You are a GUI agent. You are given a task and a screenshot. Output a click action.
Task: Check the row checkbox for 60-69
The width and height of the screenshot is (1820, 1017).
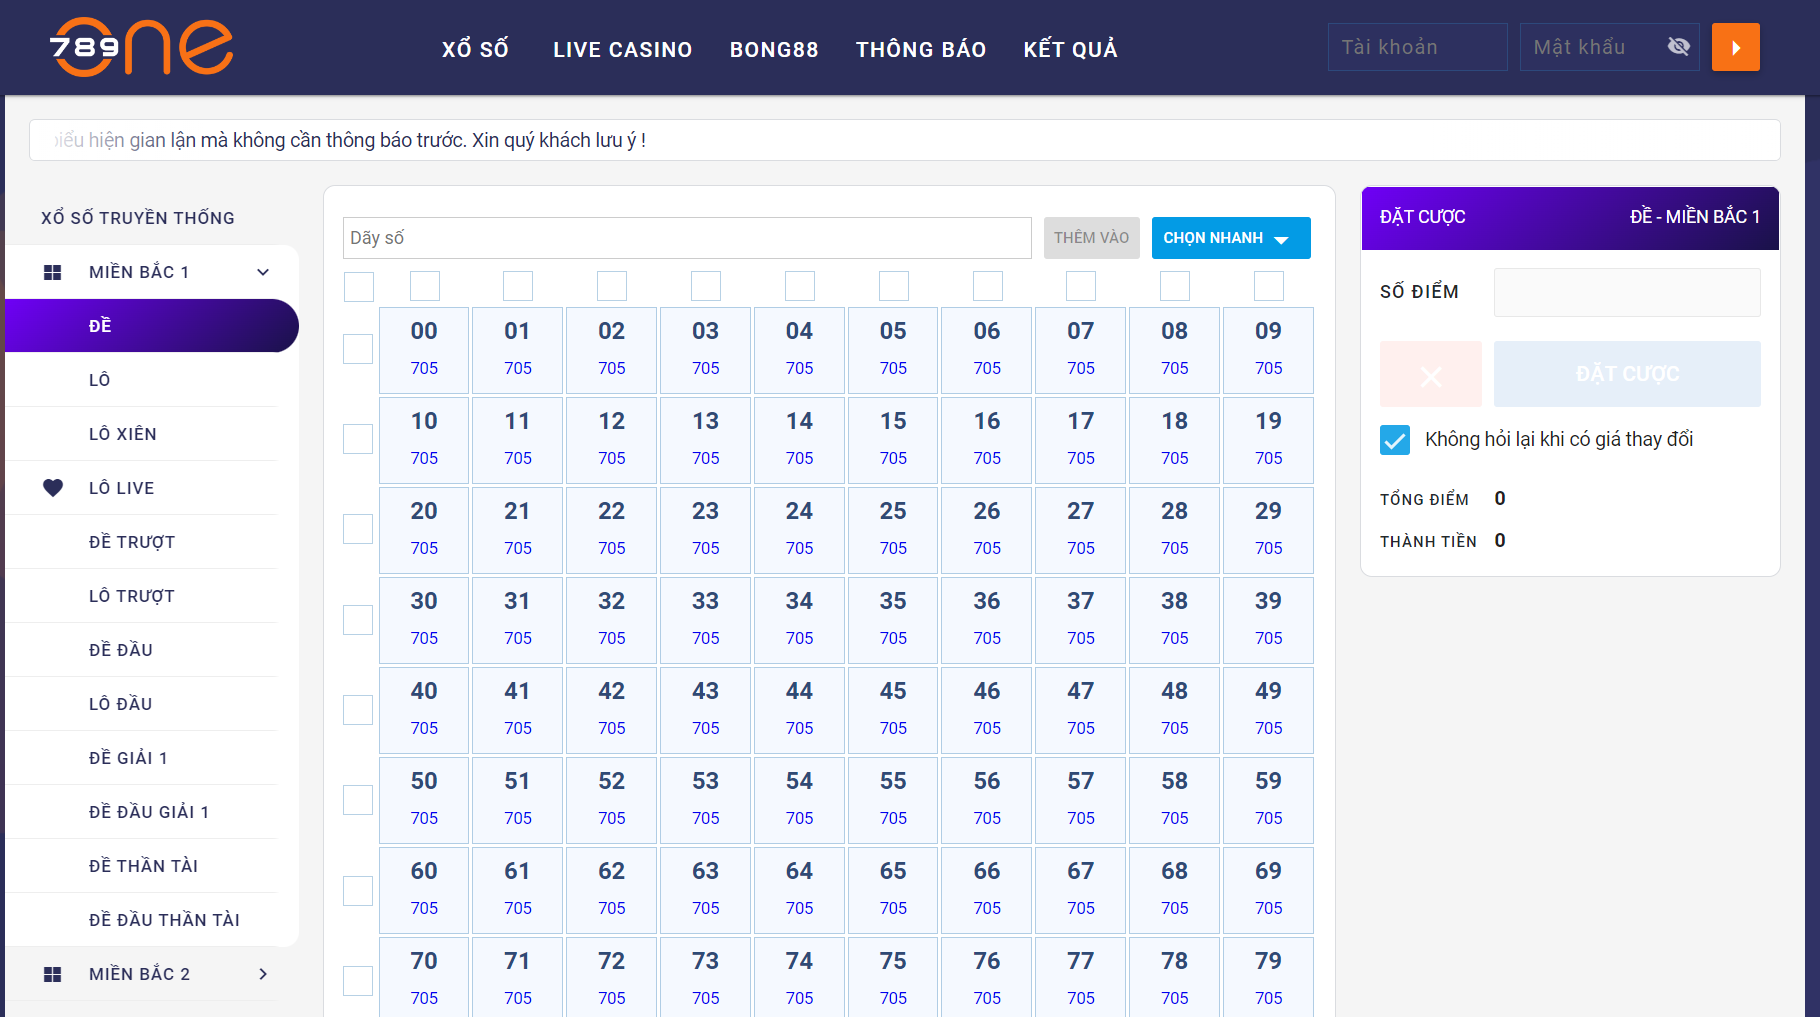(x=358, y=891)
